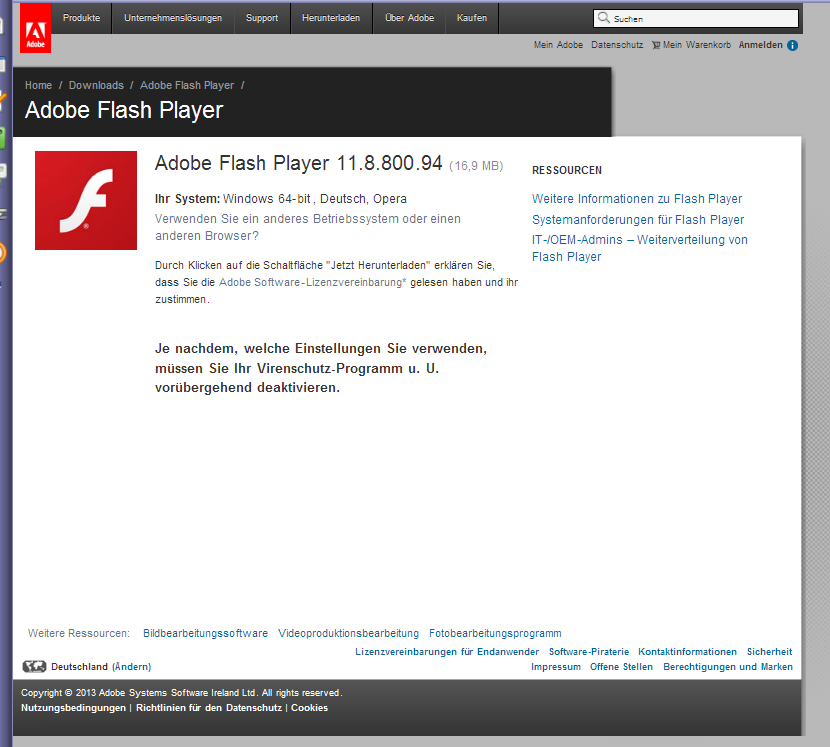830x747 pixels.
Task: Open the Nutzungsbedingungen footer link
Action: tap(74, 708)
